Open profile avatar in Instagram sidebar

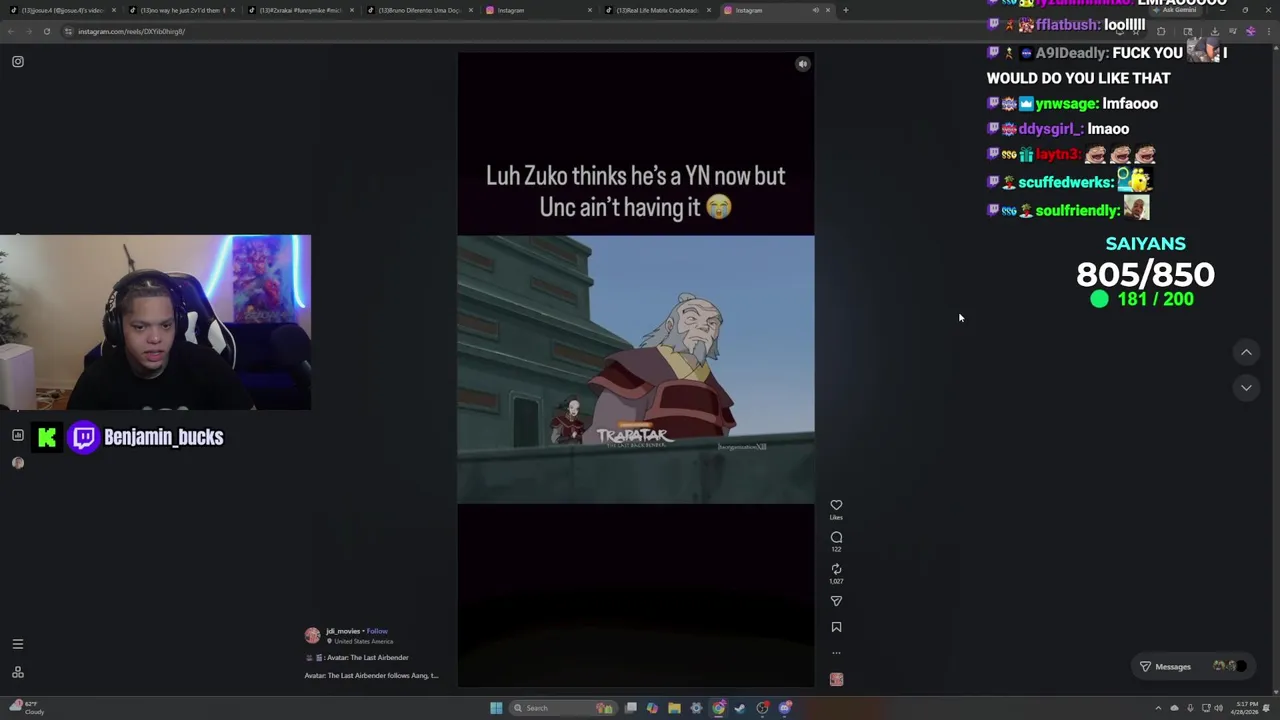pos(18,462)
